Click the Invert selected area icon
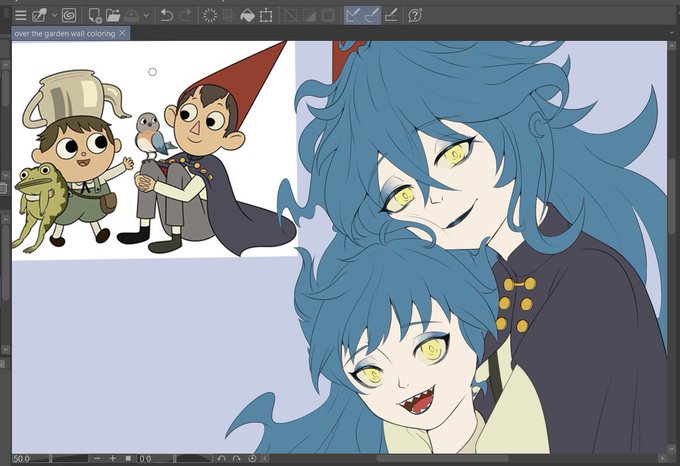The image size is (680, 466). [x=309, y=16]
